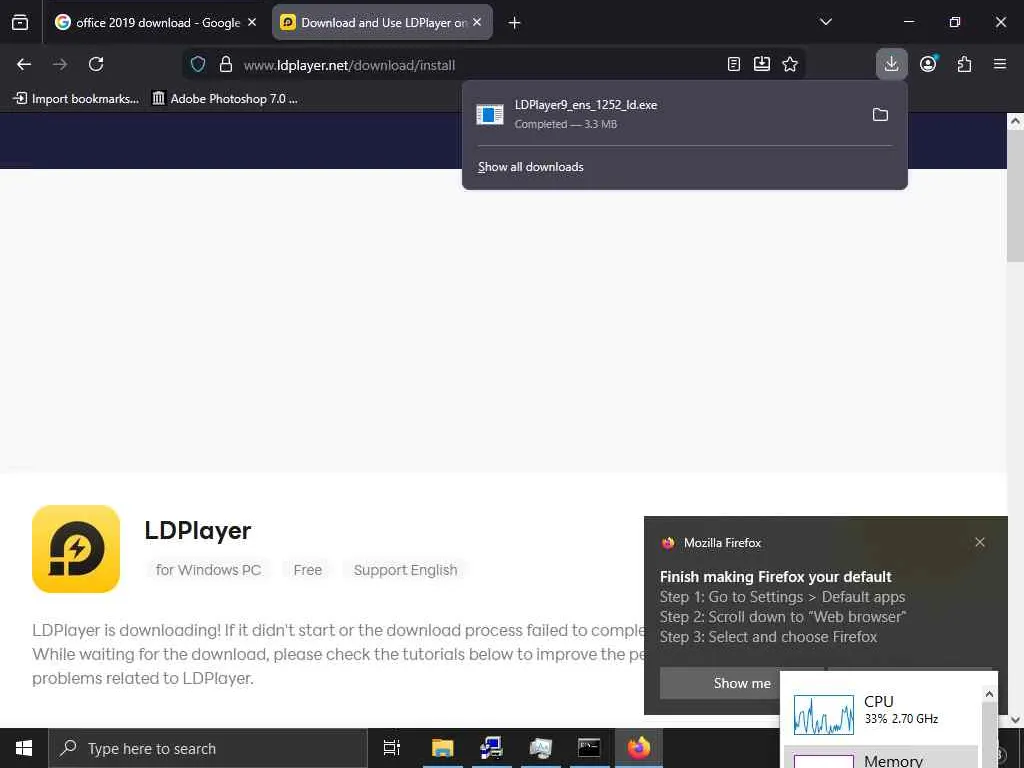Open Firefox View icon in tab bar

tap(20, 22)
